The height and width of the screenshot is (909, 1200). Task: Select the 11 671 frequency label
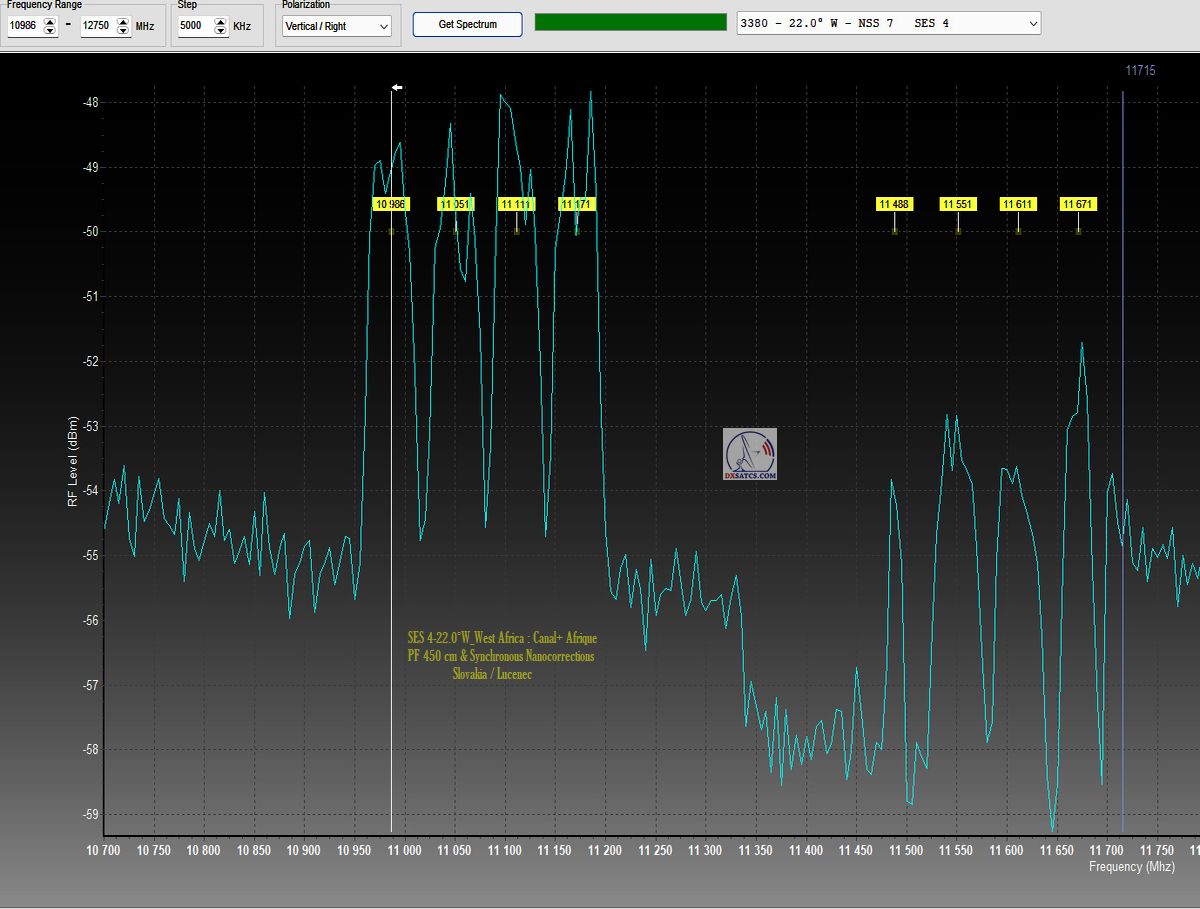tap(1078, 204)
